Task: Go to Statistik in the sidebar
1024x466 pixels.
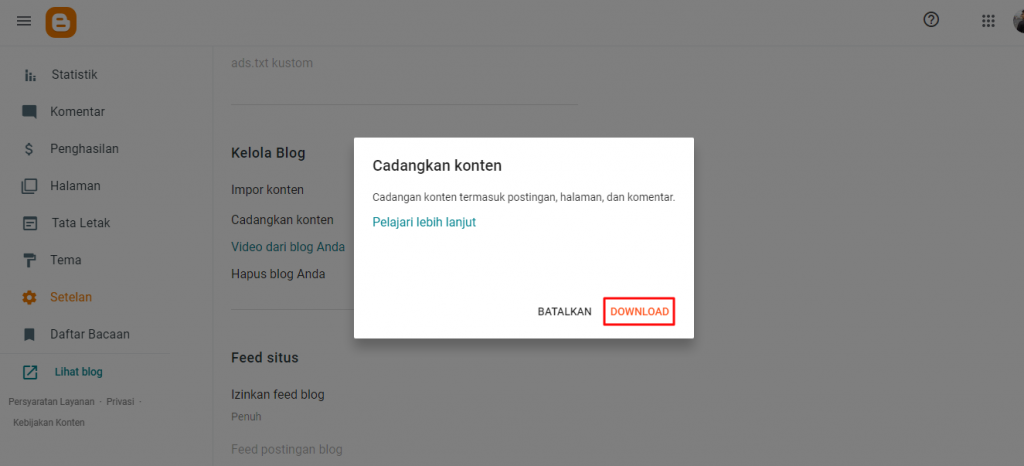Action: click(74, 74)
